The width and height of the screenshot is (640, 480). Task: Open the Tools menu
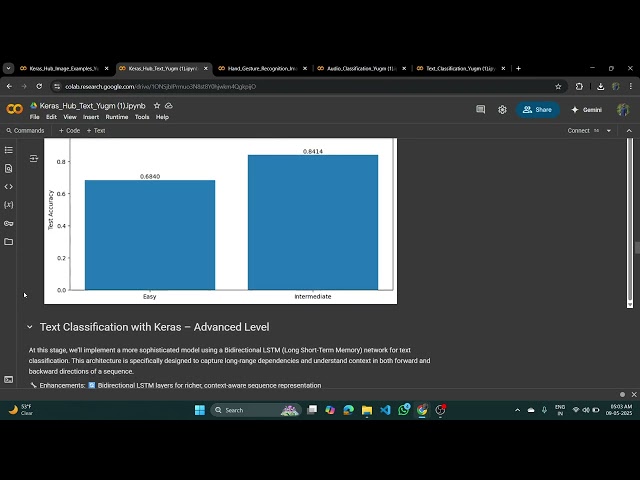point(142,117)
